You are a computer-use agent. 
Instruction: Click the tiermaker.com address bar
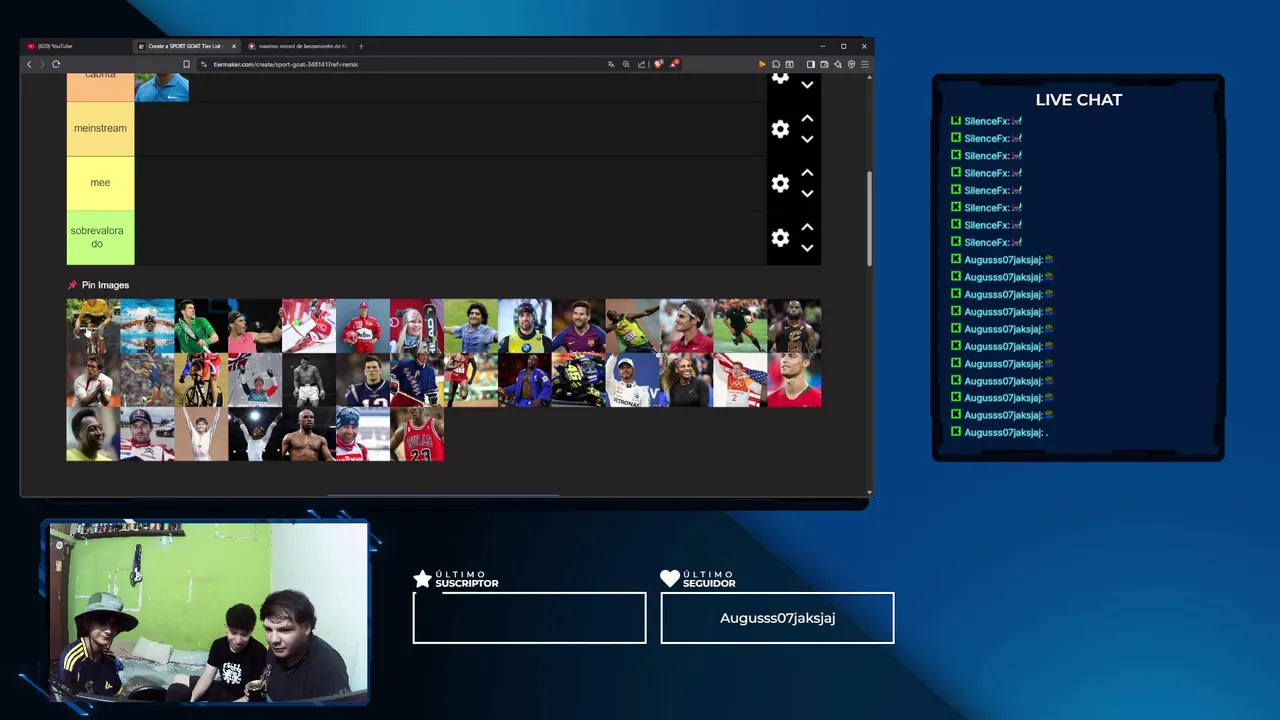click(400, 64)
